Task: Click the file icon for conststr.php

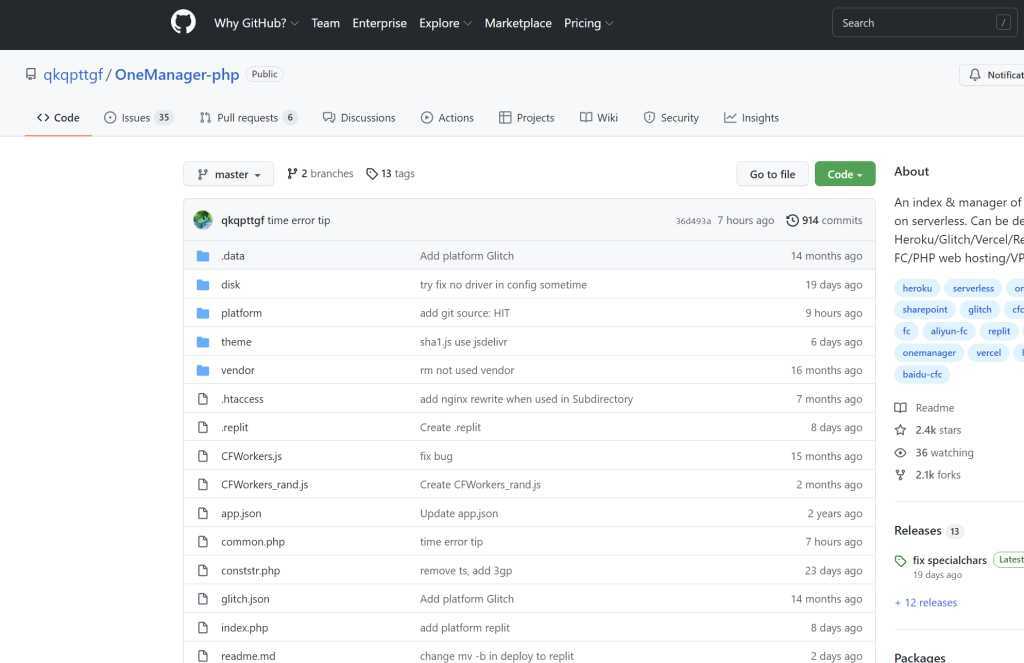Action: [203, 570]
